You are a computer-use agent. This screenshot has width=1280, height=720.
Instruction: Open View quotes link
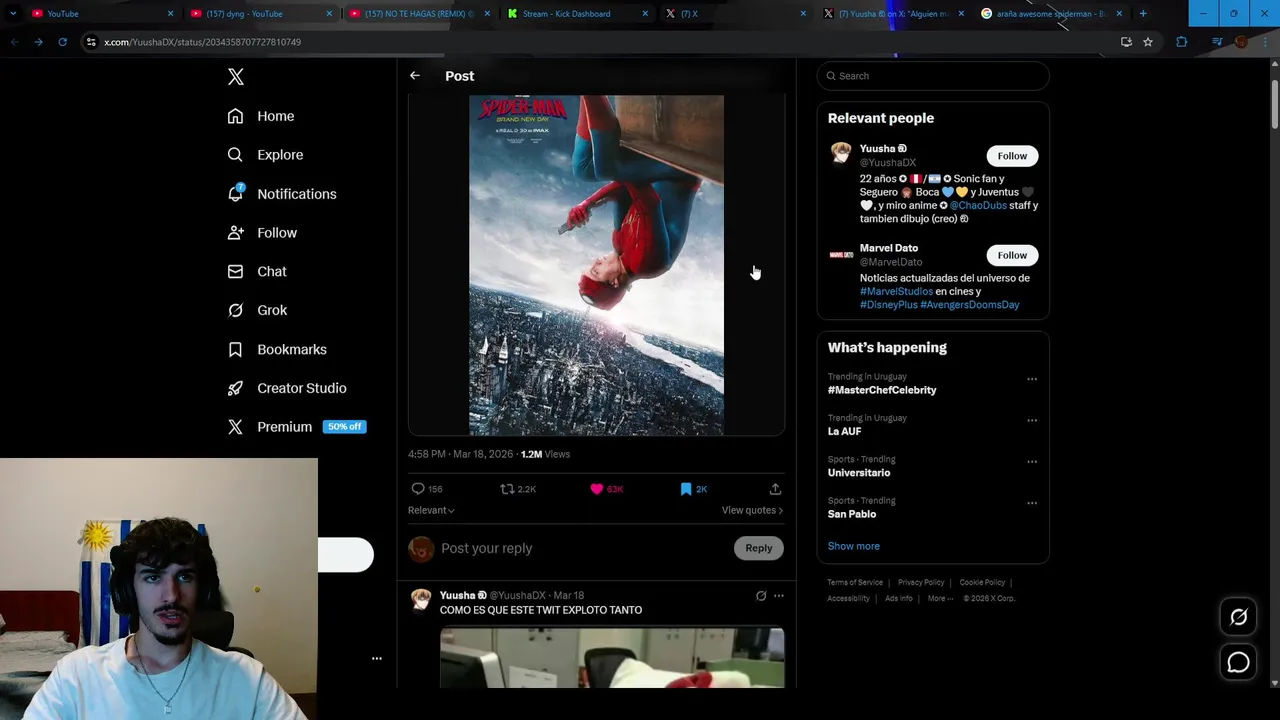752,510
